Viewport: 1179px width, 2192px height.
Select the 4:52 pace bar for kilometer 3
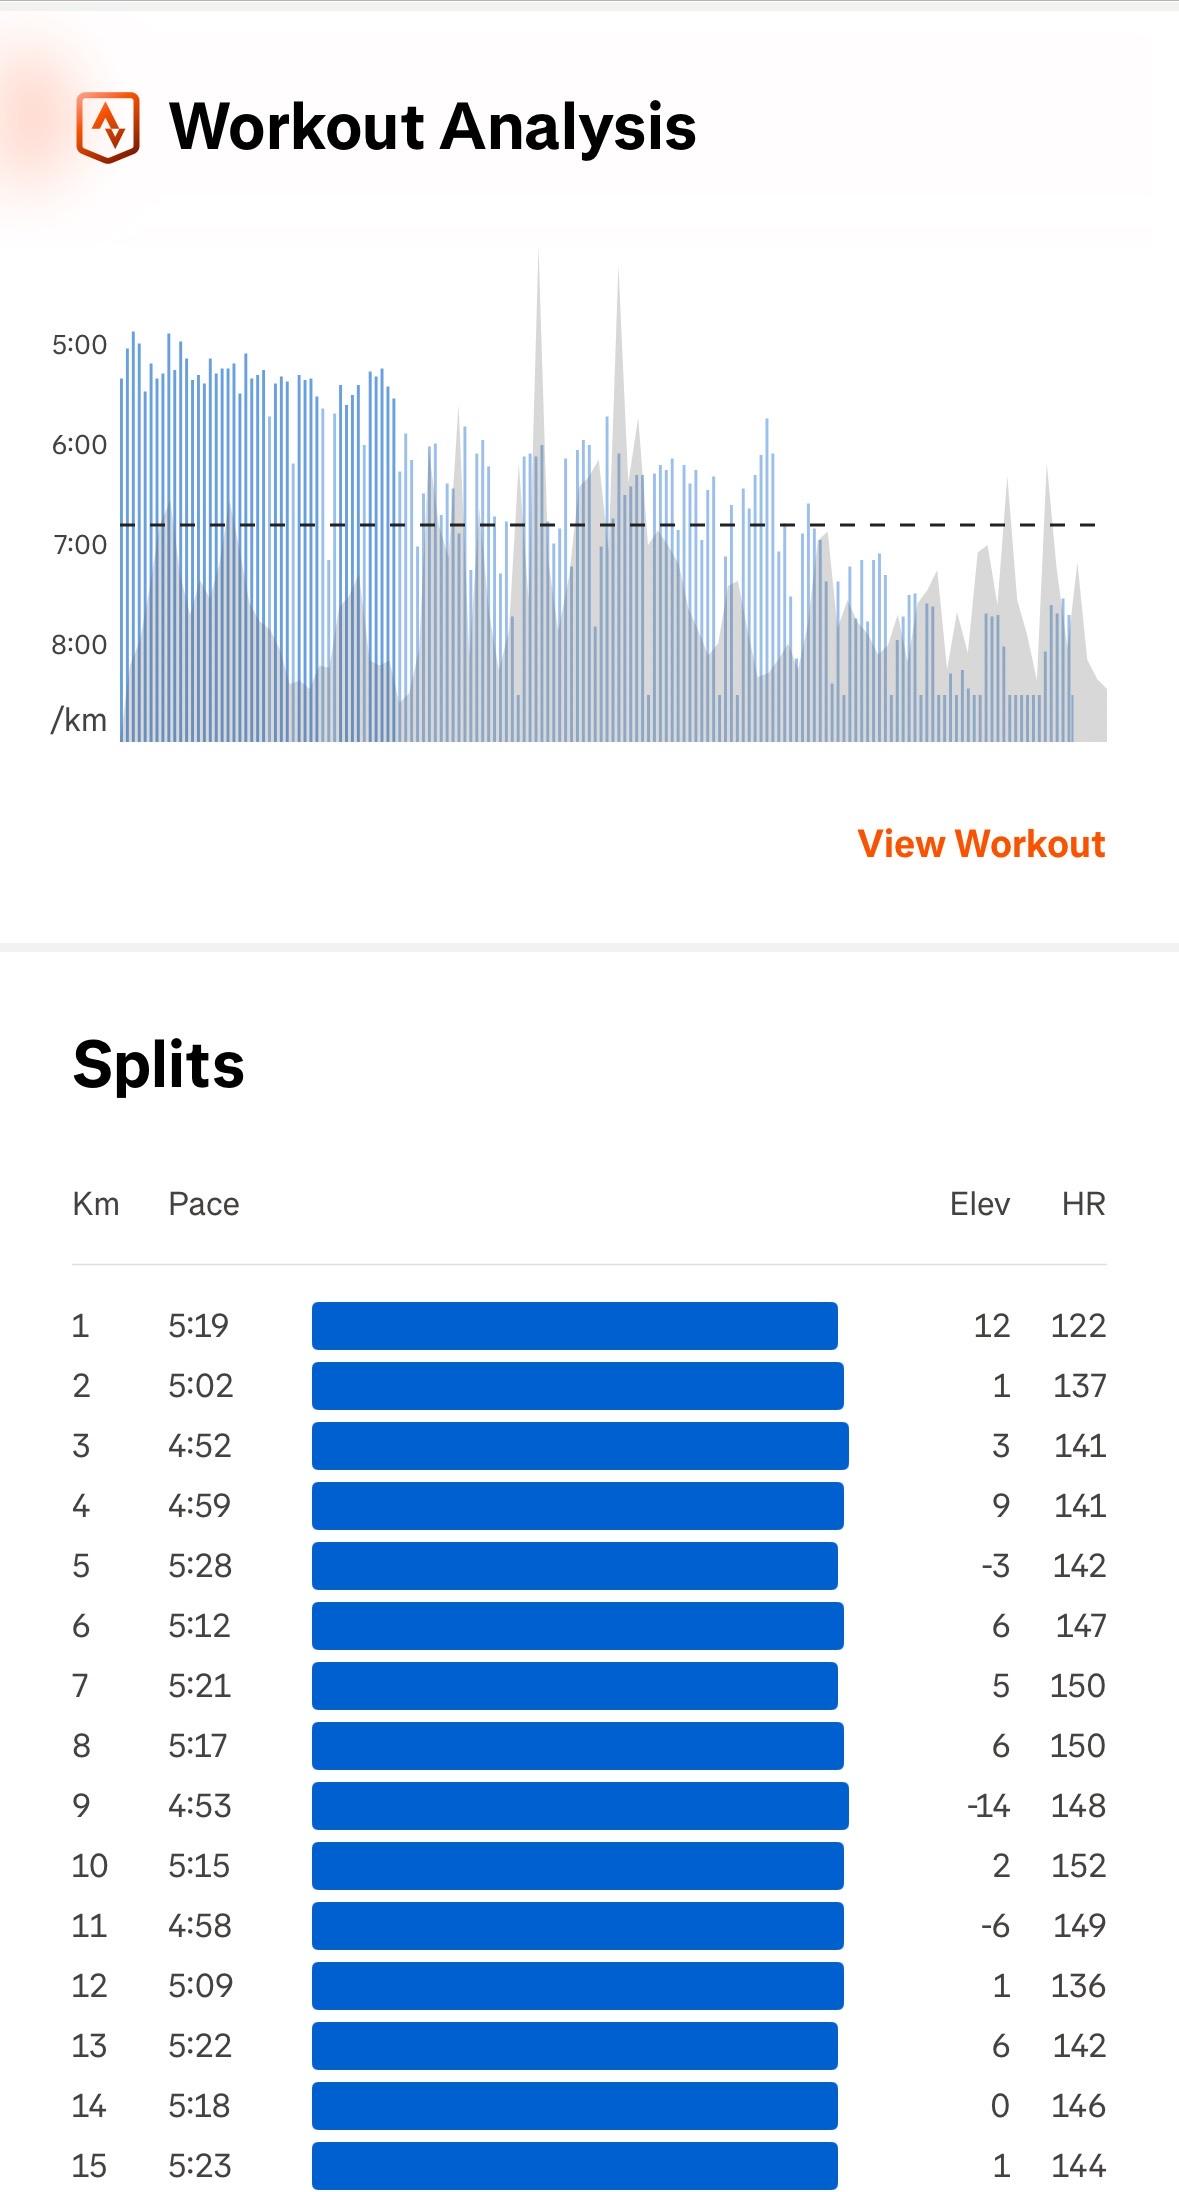580,1446
